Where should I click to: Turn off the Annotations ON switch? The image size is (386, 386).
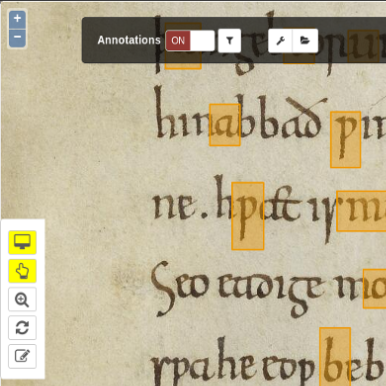(190, 41)
